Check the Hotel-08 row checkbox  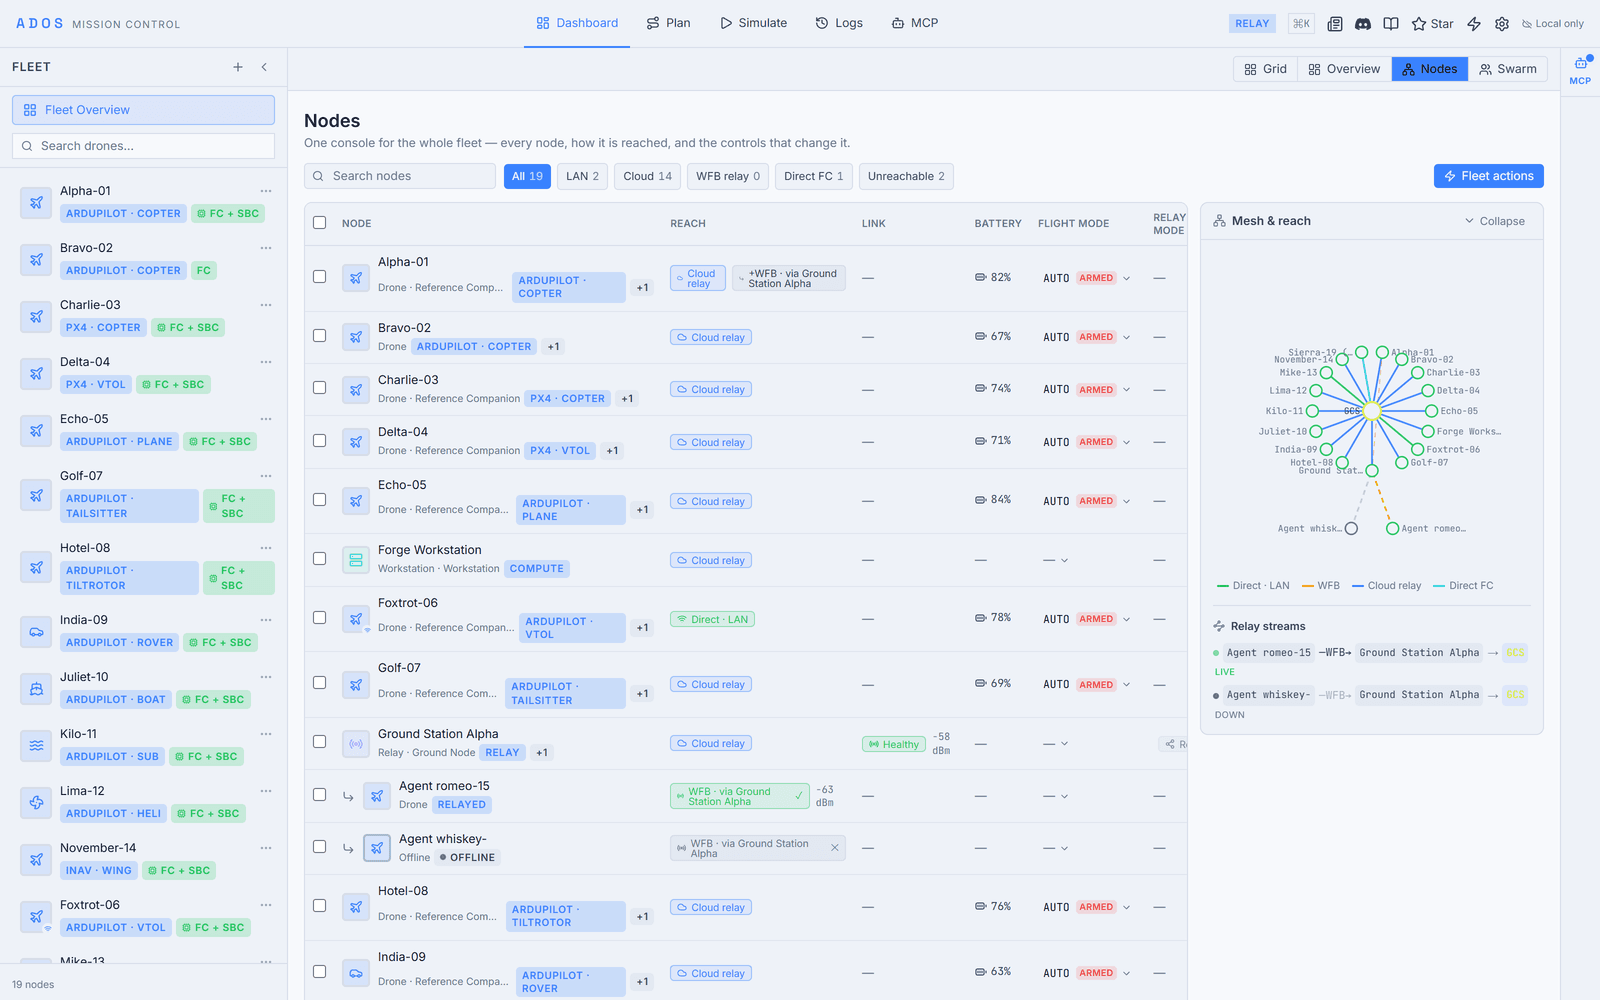(320, 906)
